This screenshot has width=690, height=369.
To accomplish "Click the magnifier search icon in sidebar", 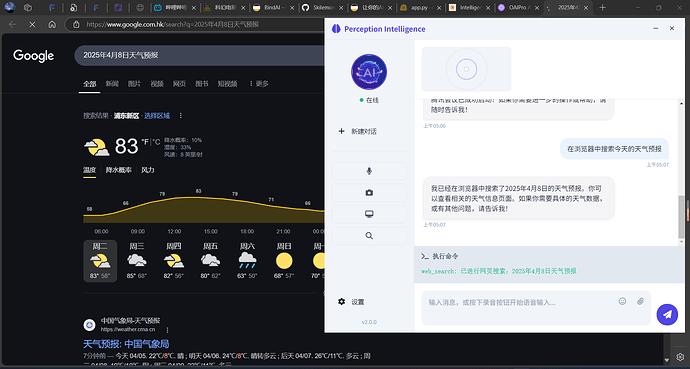I will pyautogui.click(x=369, y=236).
